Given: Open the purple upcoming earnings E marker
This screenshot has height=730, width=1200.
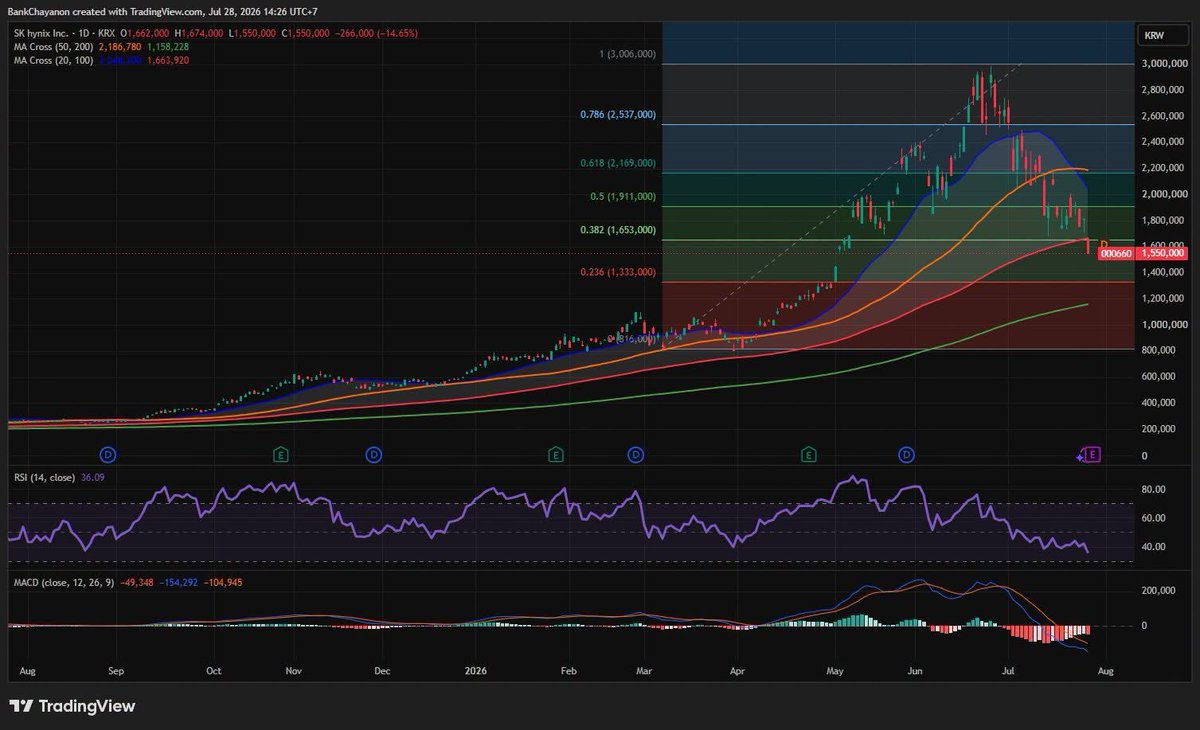Looking at the screenshot, I should 1092,455.
